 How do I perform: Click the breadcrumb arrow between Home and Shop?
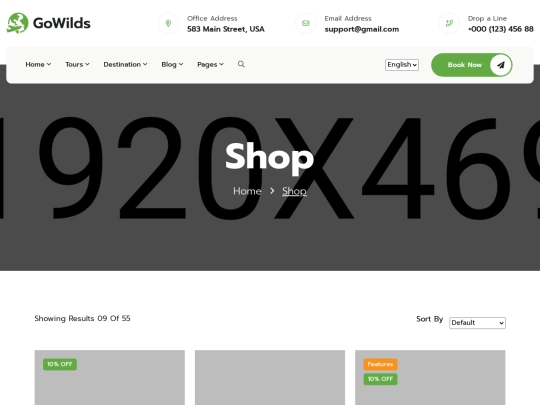coord(272,190)
